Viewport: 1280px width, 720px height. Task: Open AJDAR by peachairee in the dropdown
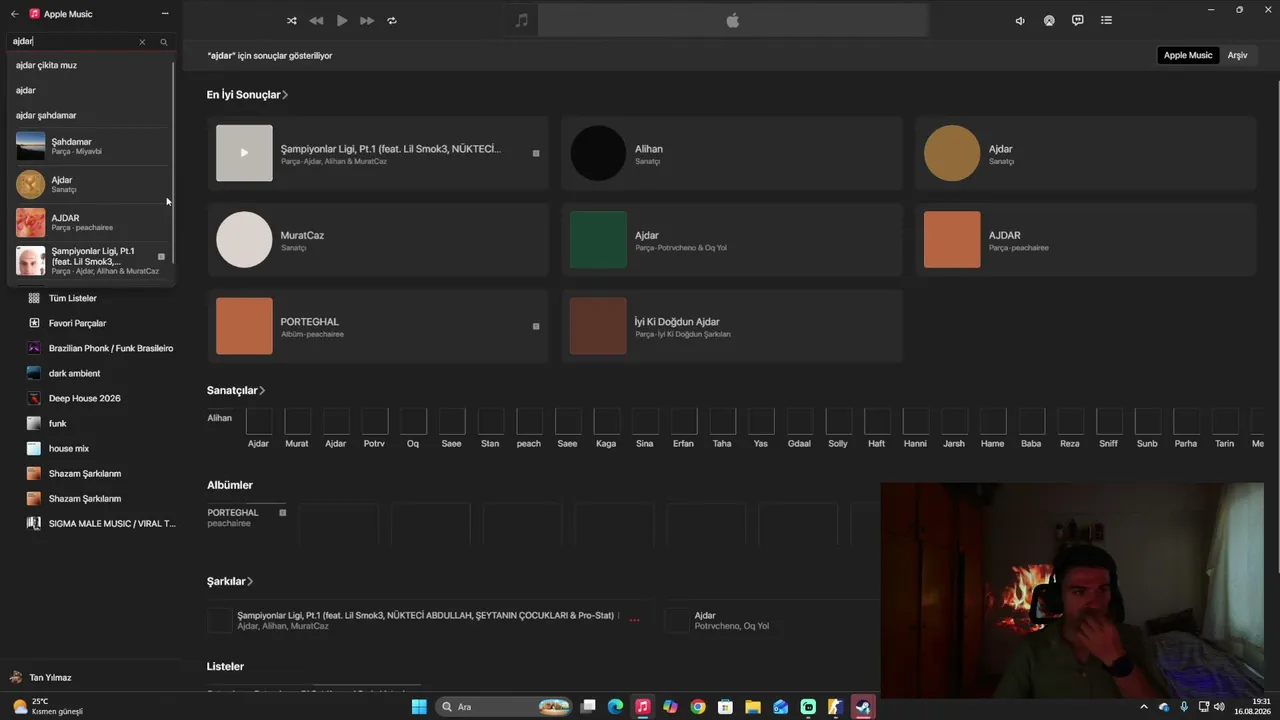[x=90, y=222]
